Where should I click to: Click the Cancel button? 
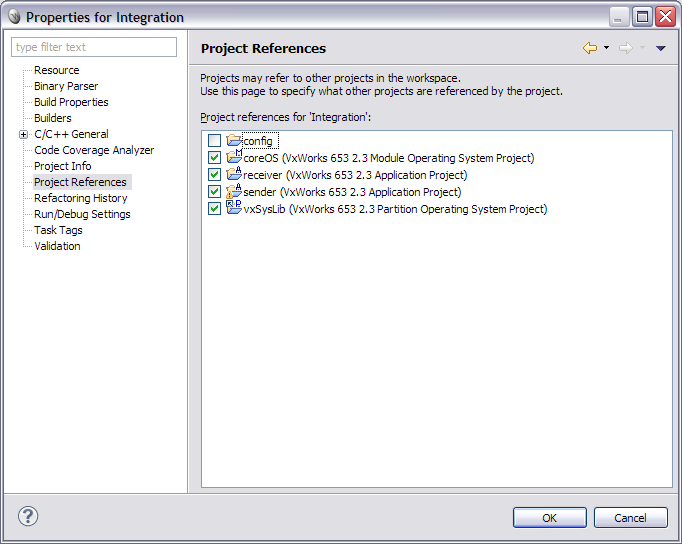(631, 517)
